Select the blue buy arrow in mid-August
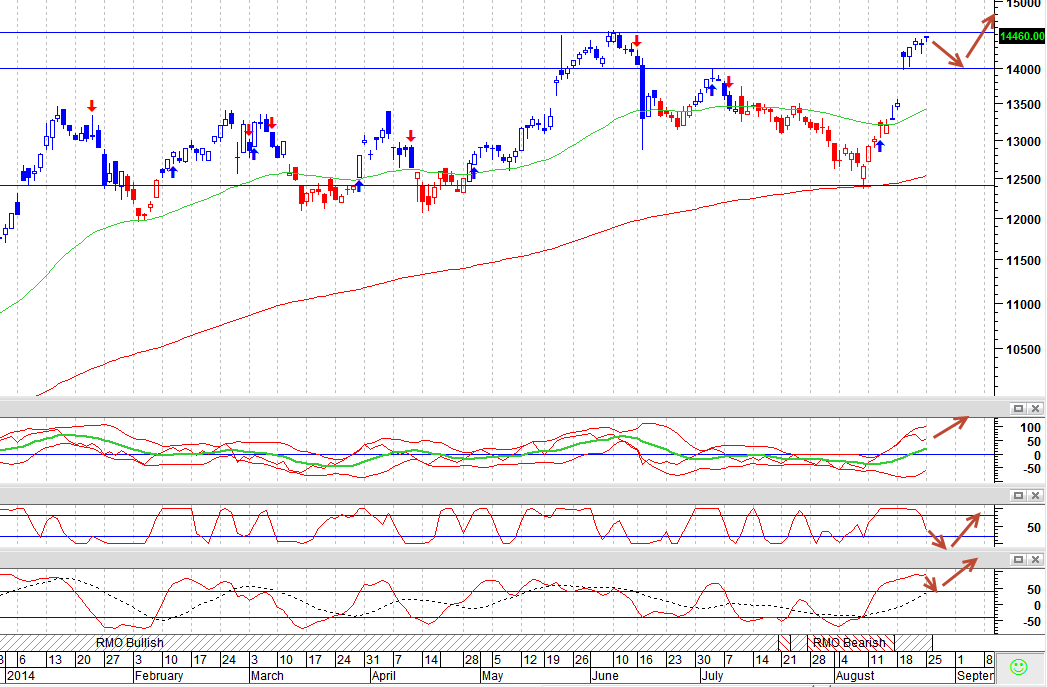Viewport: 1047px width, 687px height. click(x=880, y=146)
